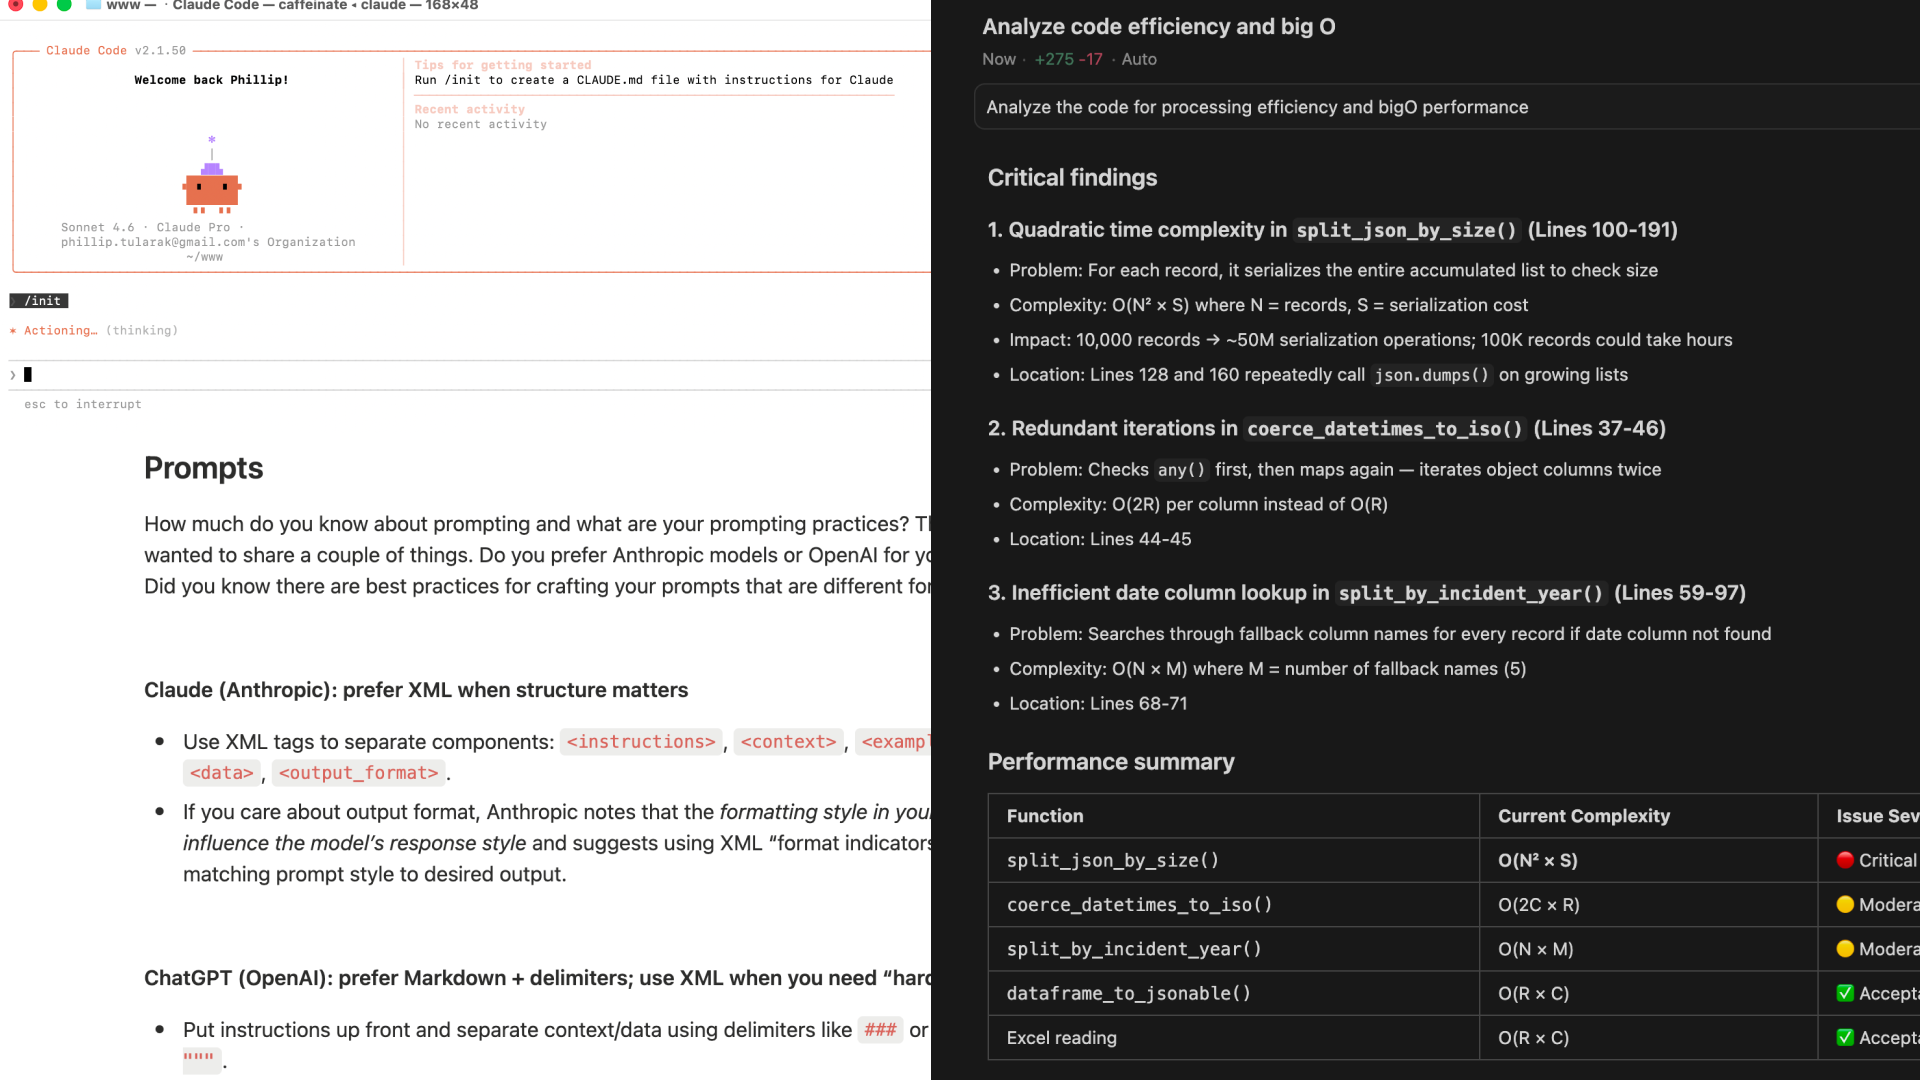The image size is (1920, 1080).
Task: Click the red Critical severity circle icon
Action: point(1845,860)
